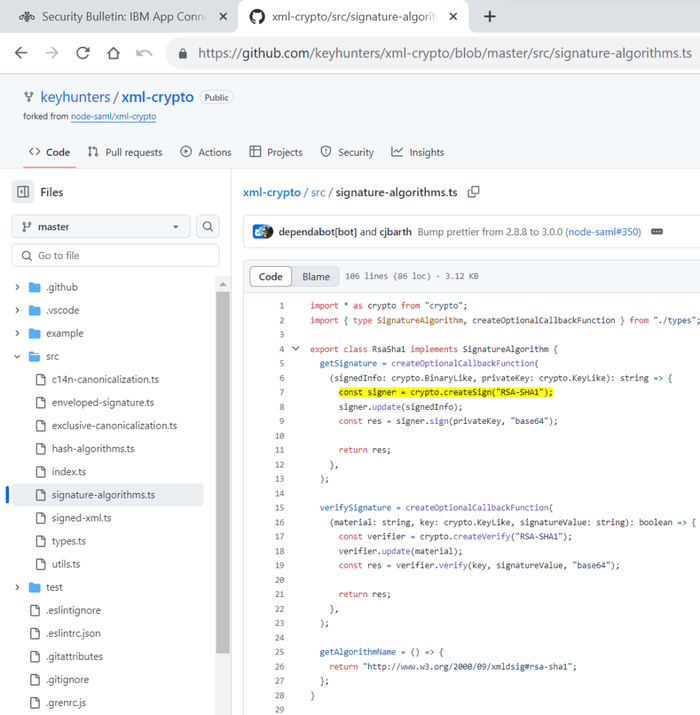Viewport: 700px width, 715px height.
Task: Click src breadcrumb link
Action: (x=318, y=192)
